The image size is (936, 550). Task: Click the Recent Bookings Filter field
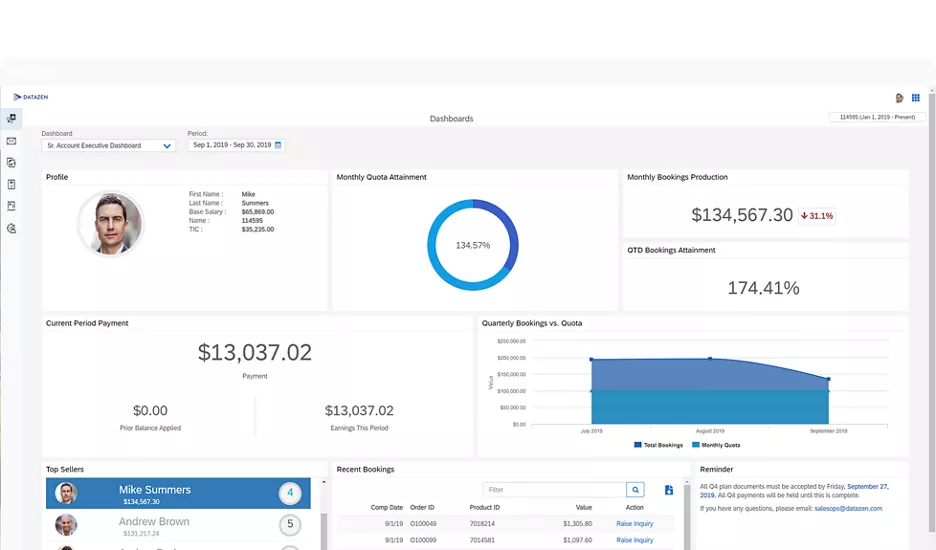tap(555, 490)
